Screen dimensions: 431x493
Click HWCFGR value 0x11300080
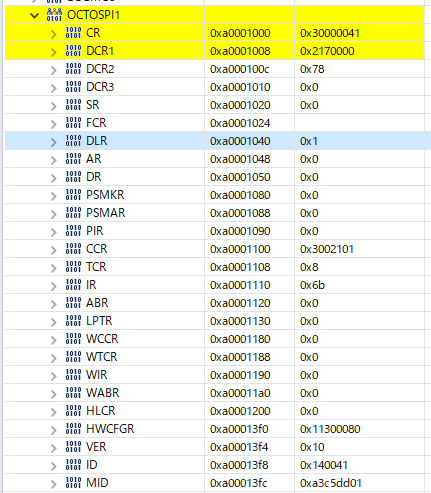(x=330, y=429)
